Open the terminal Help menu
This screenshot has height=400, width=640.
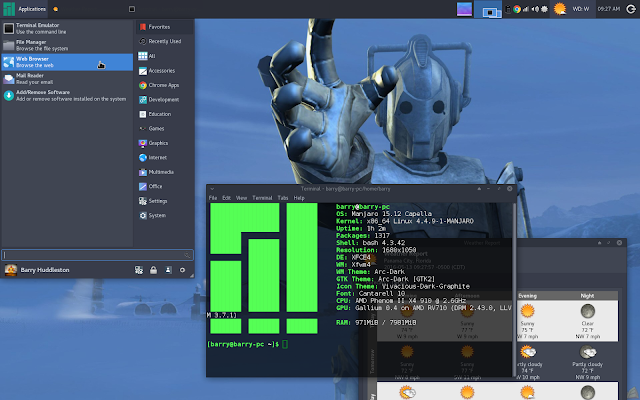[x=299, y=198]
